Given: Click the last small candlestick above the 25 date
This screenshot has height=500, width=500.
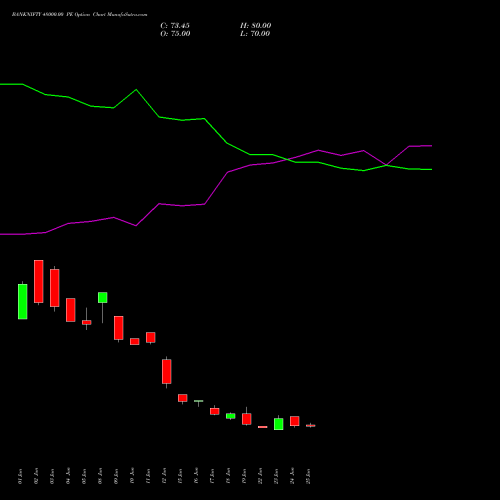Looking at the screenshot, I should 311,426.
